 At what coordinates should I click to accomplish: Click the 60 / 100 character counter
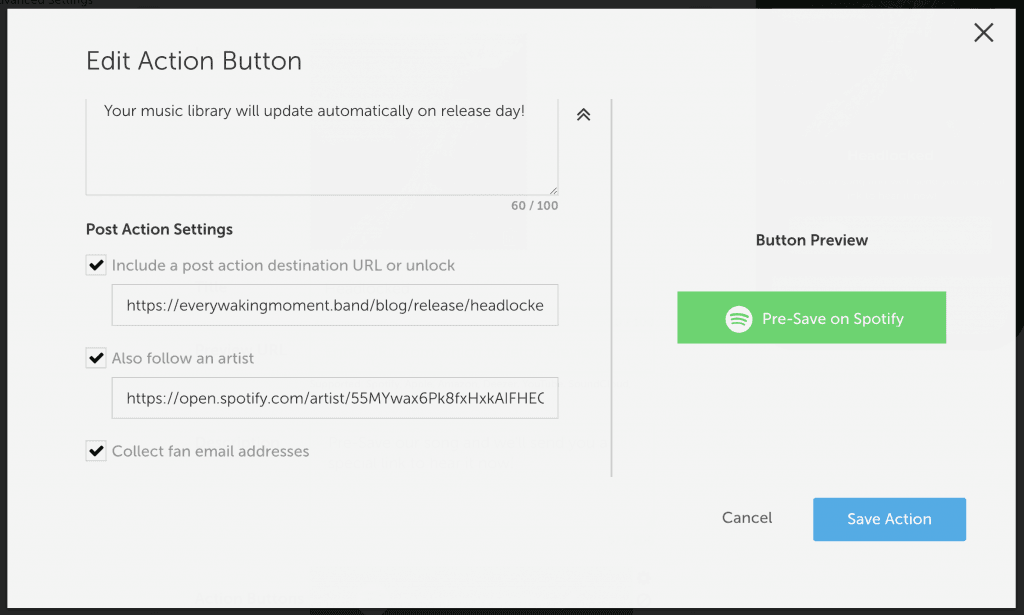(x=534, y=206)
